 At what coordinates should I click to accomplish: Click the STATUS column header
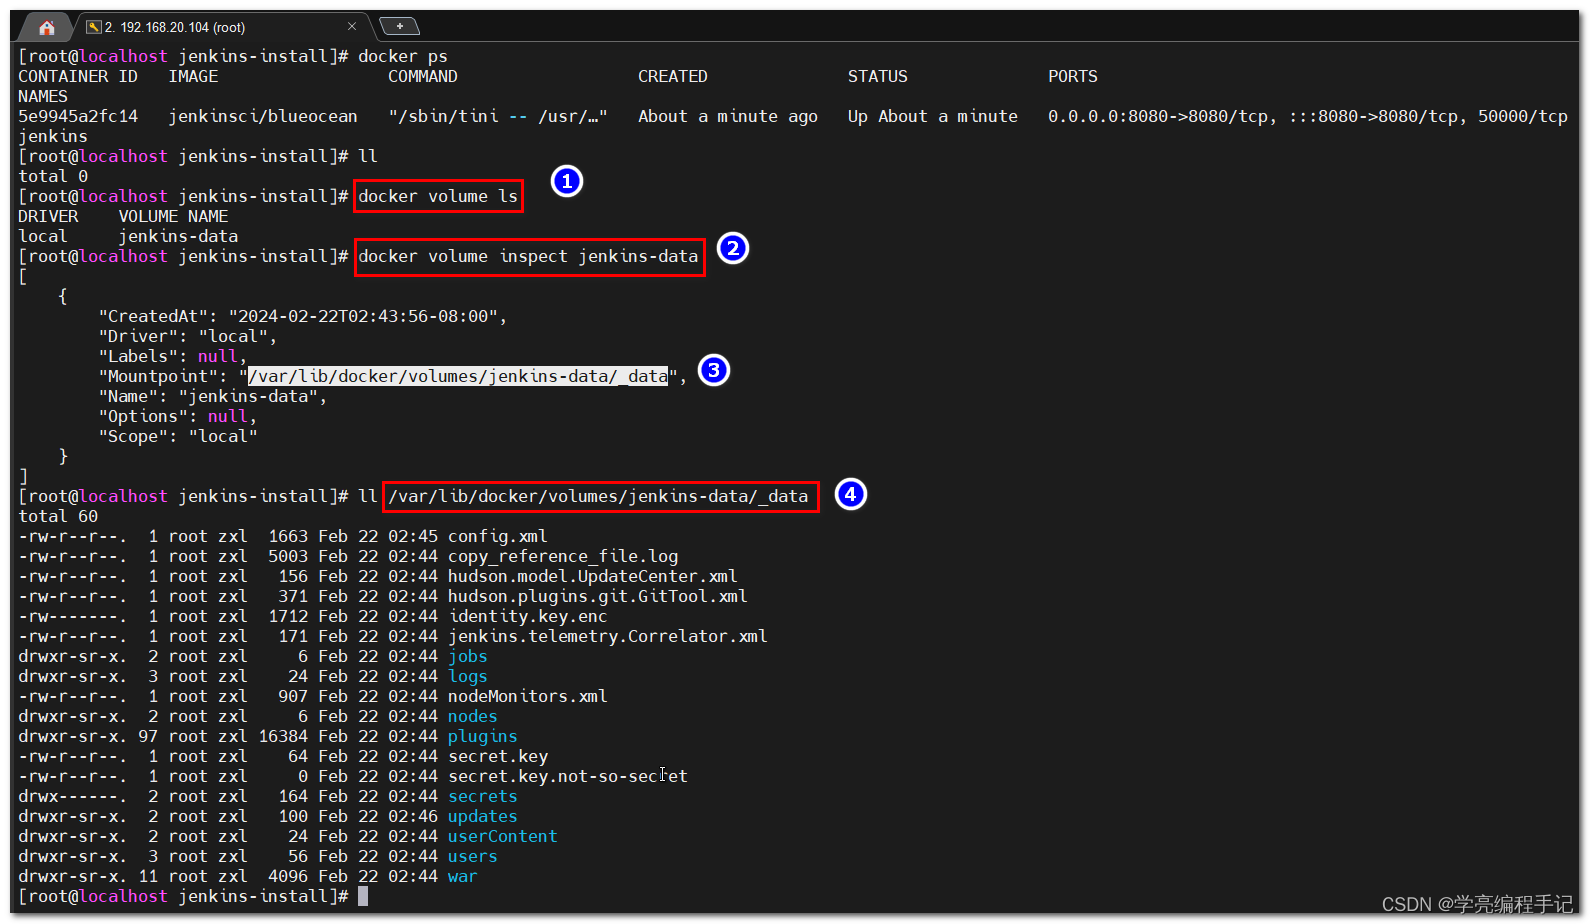pos(878,76)
